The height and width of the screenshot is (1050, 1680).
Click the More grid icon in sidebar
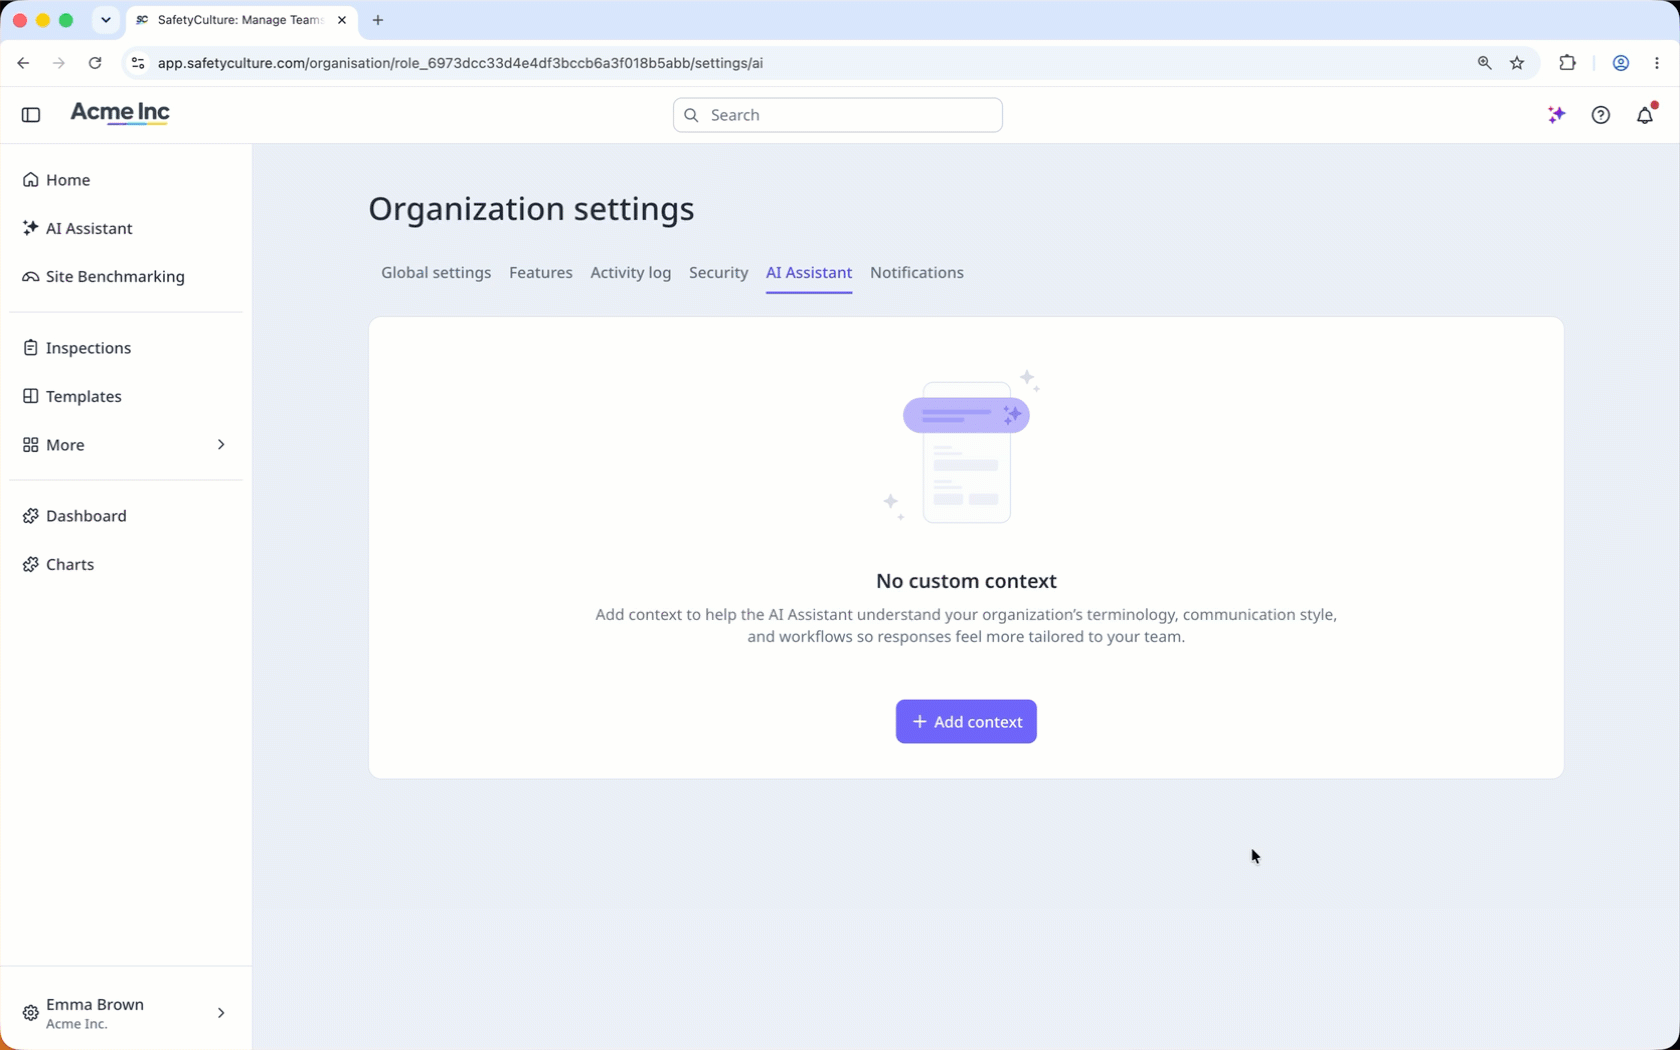[x=31, y=445]
